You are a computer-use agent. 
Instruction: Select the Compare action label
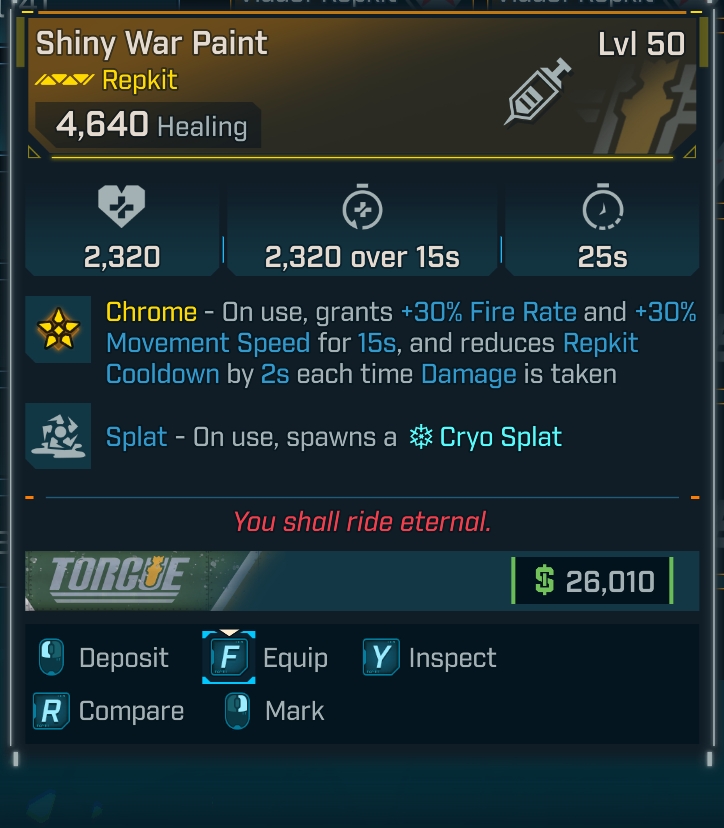(x=131, y=711)
